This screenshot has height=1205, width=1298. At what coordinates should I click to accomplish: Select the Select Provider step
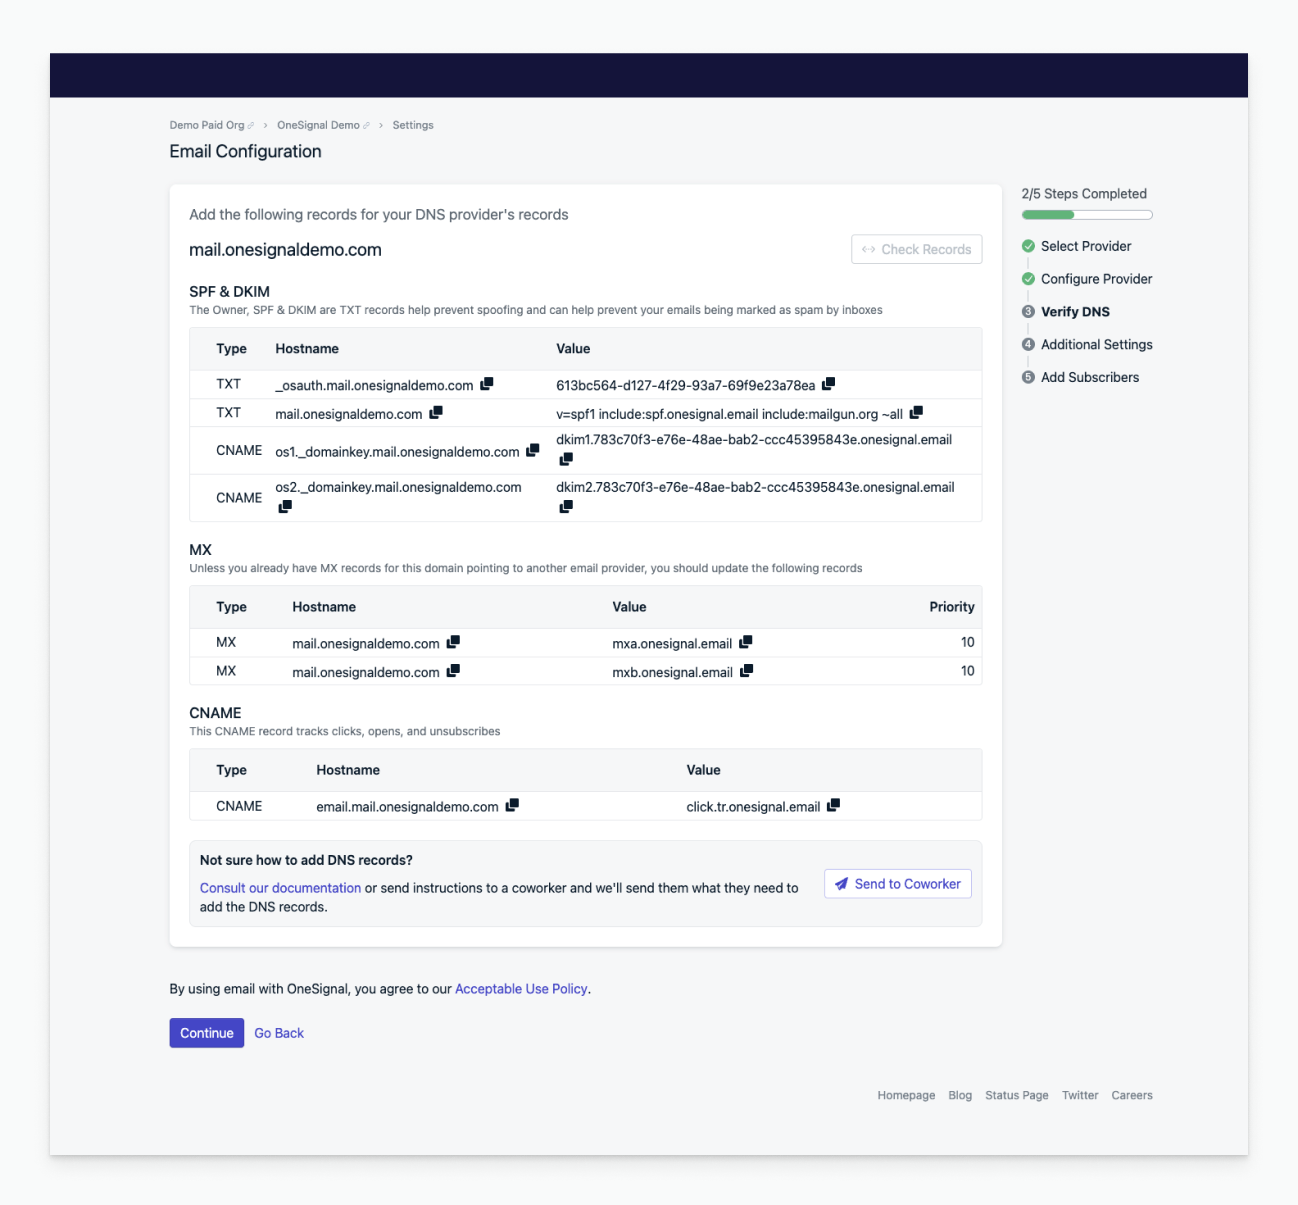coord(1086,246)
